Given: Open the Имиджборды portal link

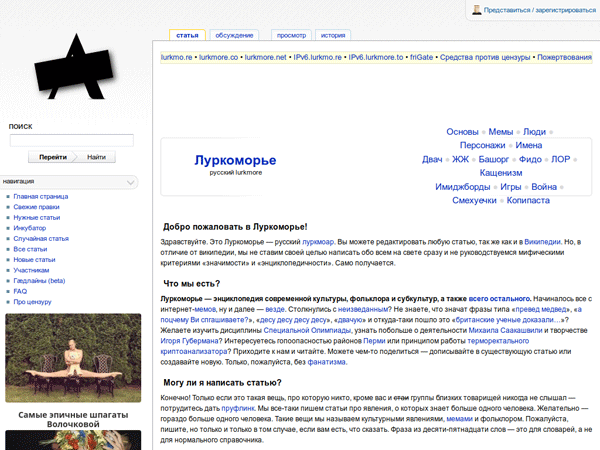Looking at the screenshot, I should coord(463,187).
